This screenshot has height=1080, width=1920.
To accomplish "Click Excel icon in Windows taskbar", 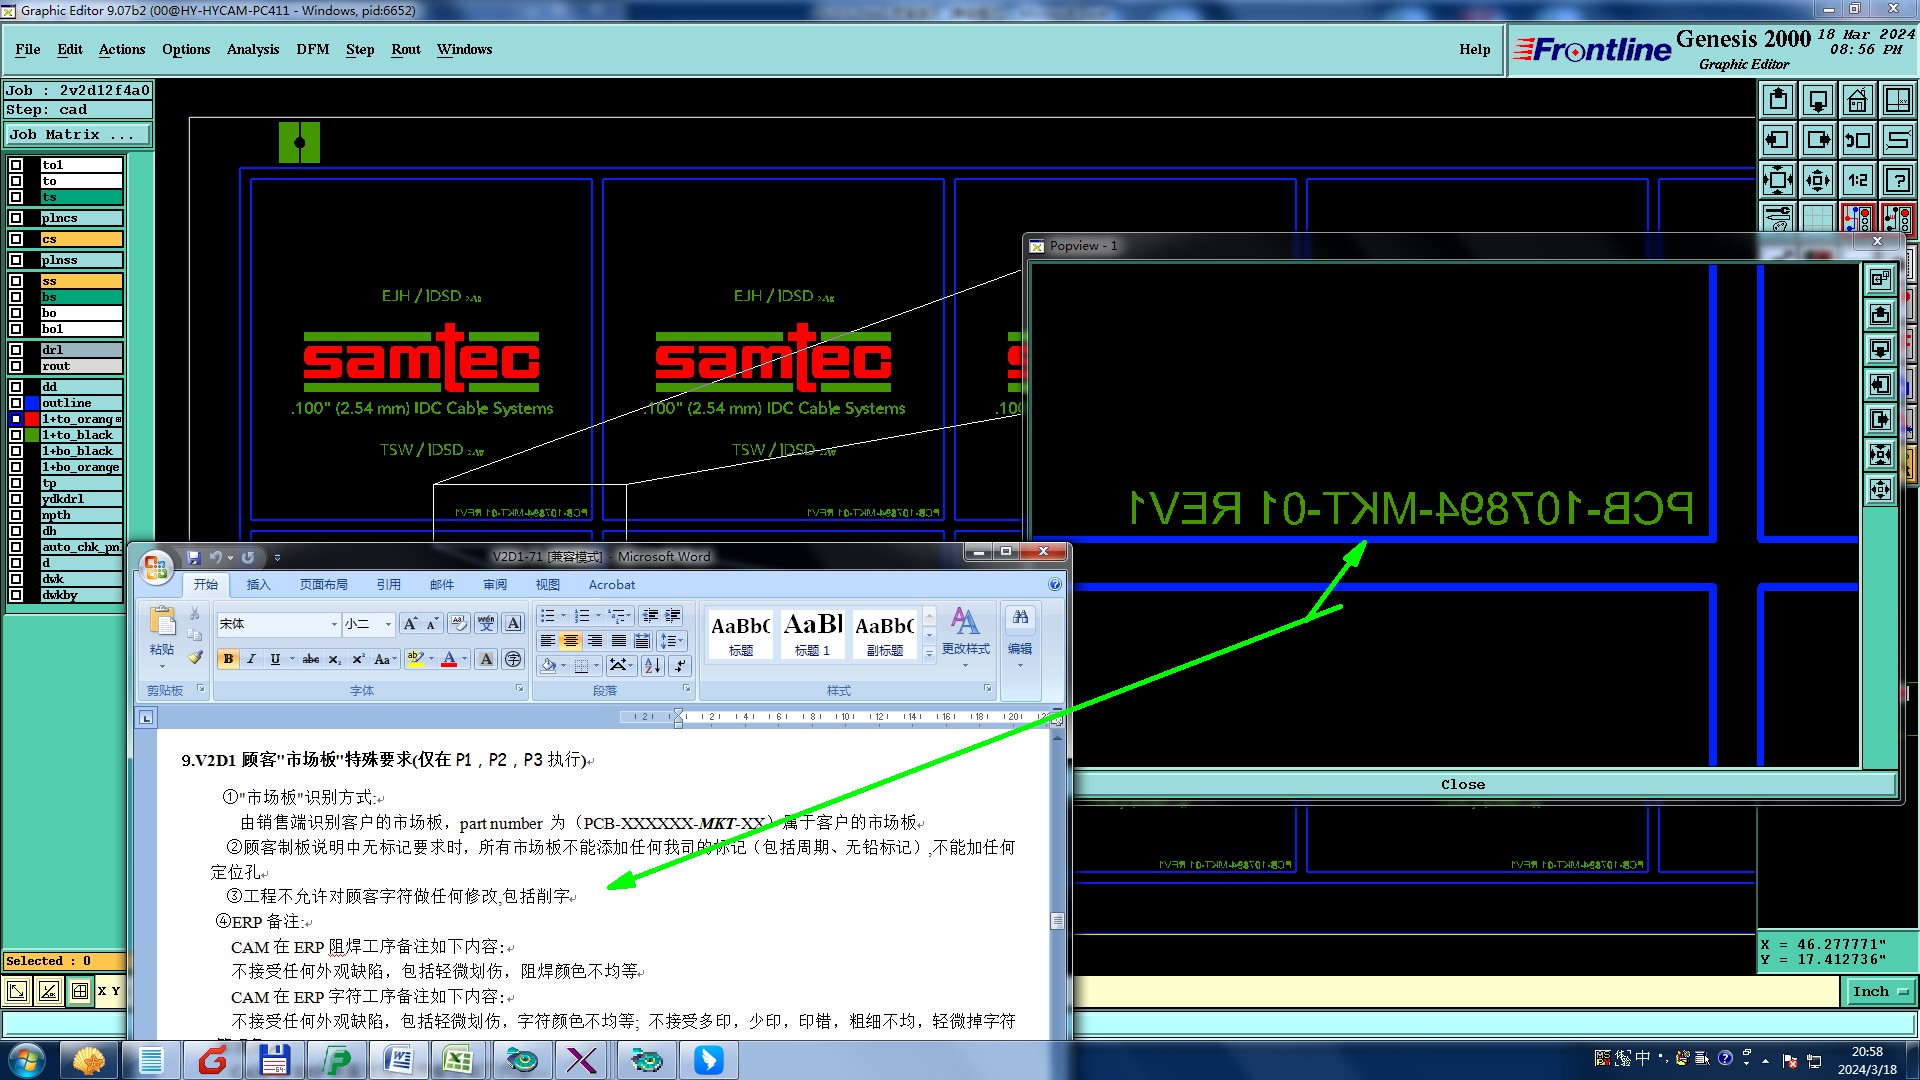I will point(458,1059).
